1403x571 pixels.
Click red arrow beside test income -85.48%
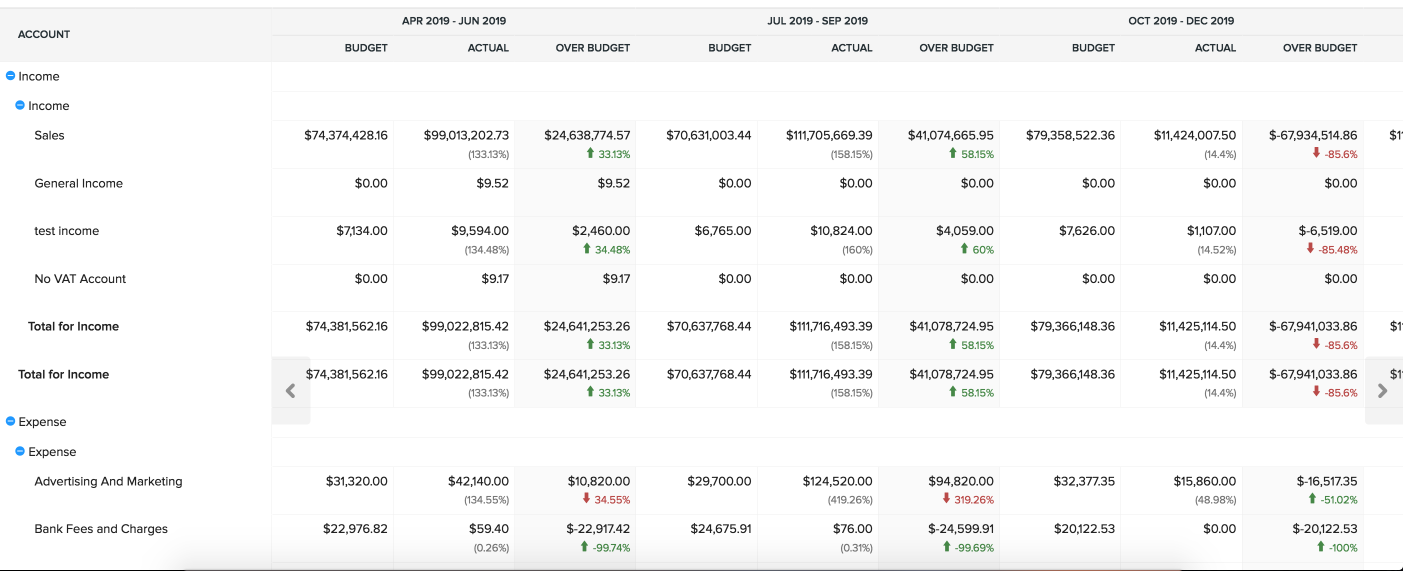pyautogui.click(x=1311, y=250)
